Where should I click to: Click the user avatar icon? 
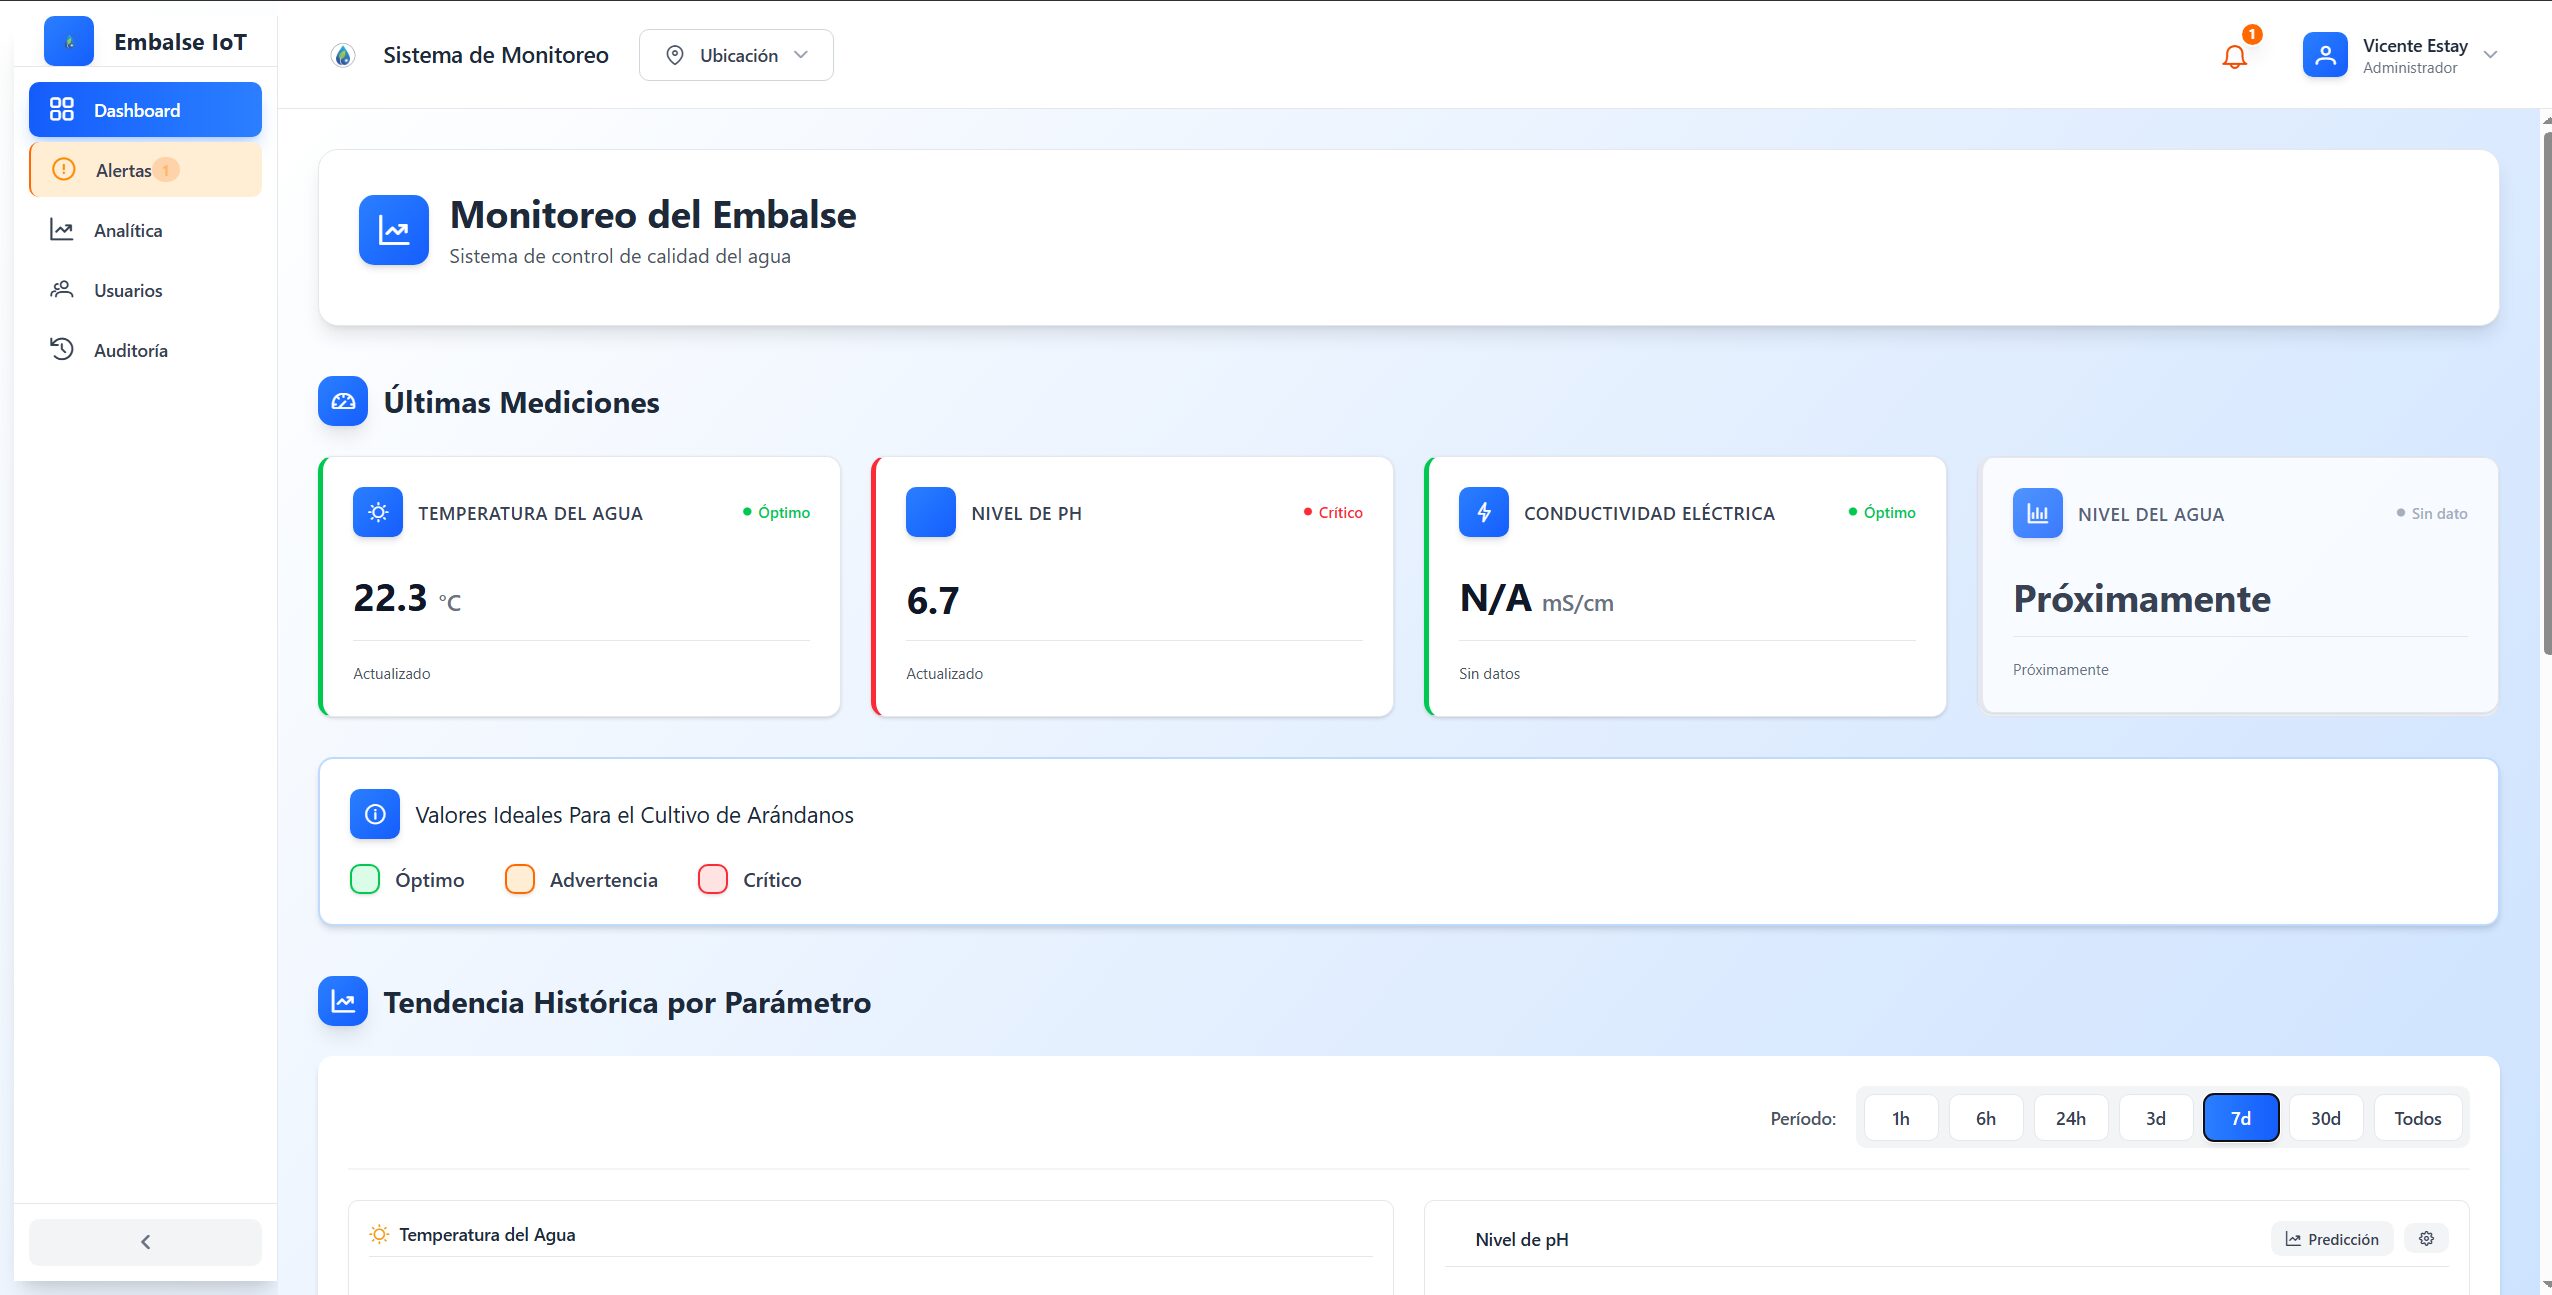[x=2325, y=55]
